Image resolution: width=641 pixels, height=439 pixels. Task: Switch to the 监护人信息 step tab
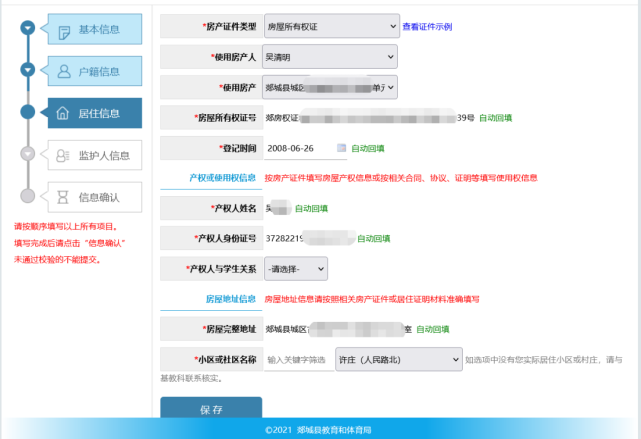pyautogui.click(x=95, y=155)
